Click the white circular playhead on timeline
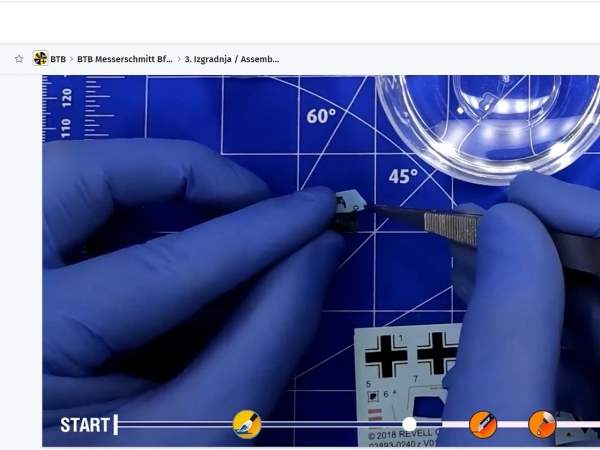Image resolution: width=600 pixels, height=450 pixels. point(409,424)
